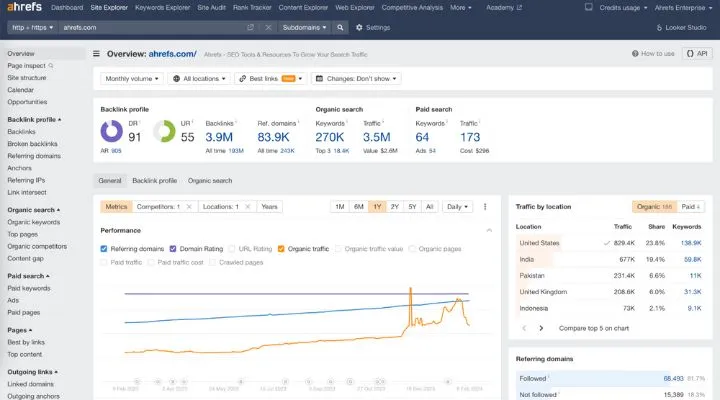Switch to Backlink profile tab
The image size is (720, 400).
154,180
